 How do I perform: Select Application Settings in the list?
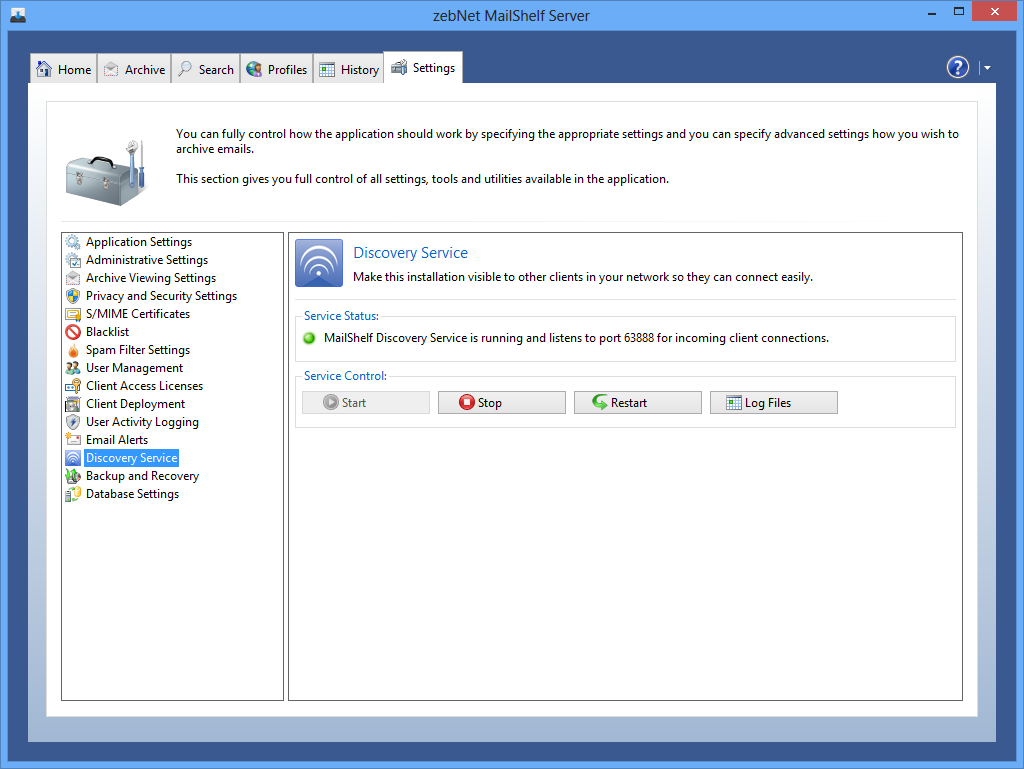[x=138, y=242]
